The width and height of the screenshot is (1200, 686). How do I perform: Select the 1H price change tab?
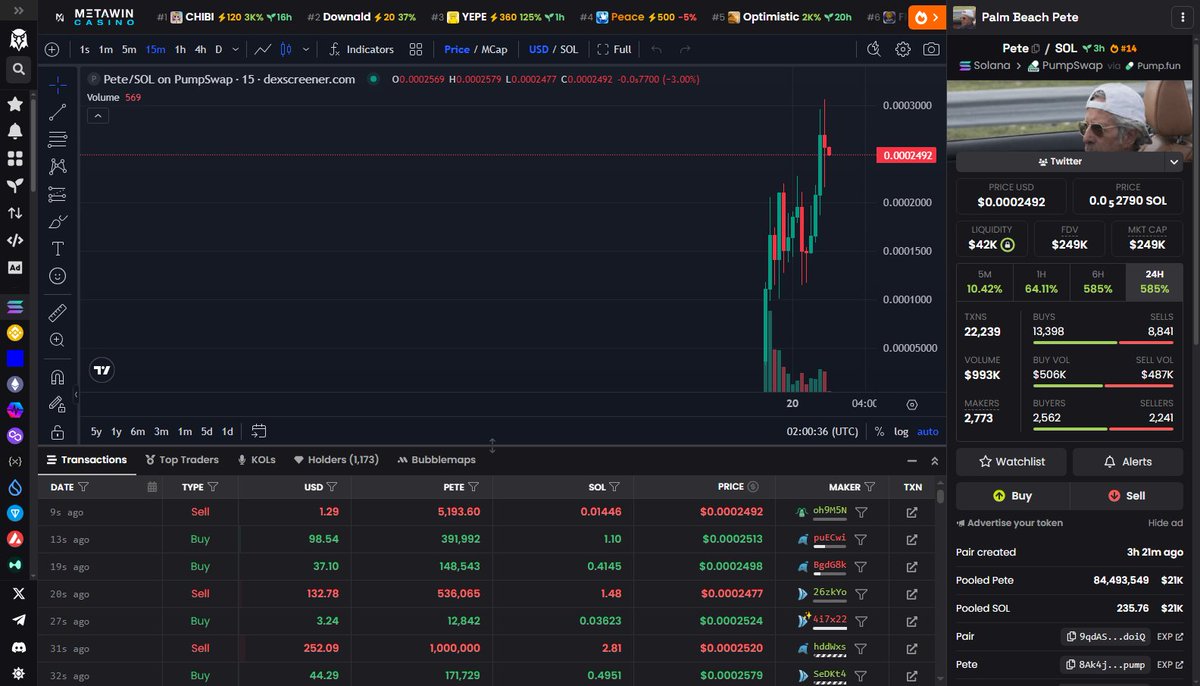tap(1041, 282)
